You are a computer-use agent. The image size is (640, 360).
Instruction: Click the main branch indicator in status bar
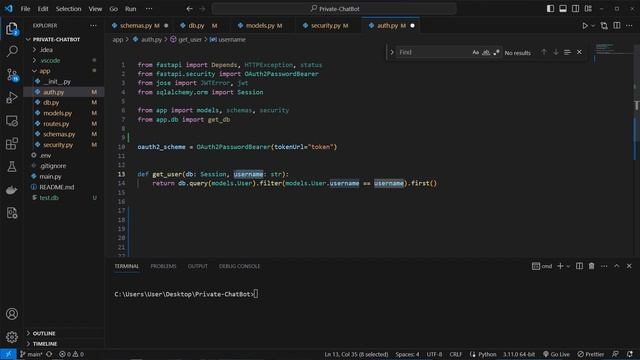[x=31, y=354]
